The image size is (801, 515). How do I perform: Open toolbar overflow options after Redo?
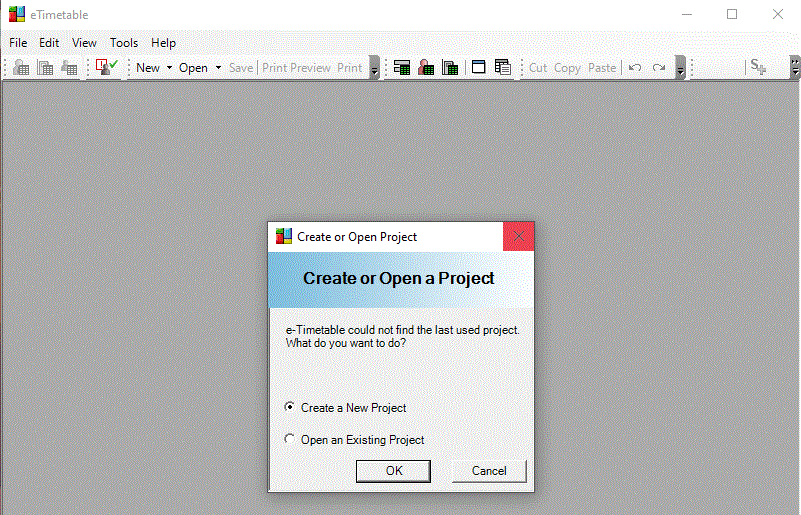[680, 67]
